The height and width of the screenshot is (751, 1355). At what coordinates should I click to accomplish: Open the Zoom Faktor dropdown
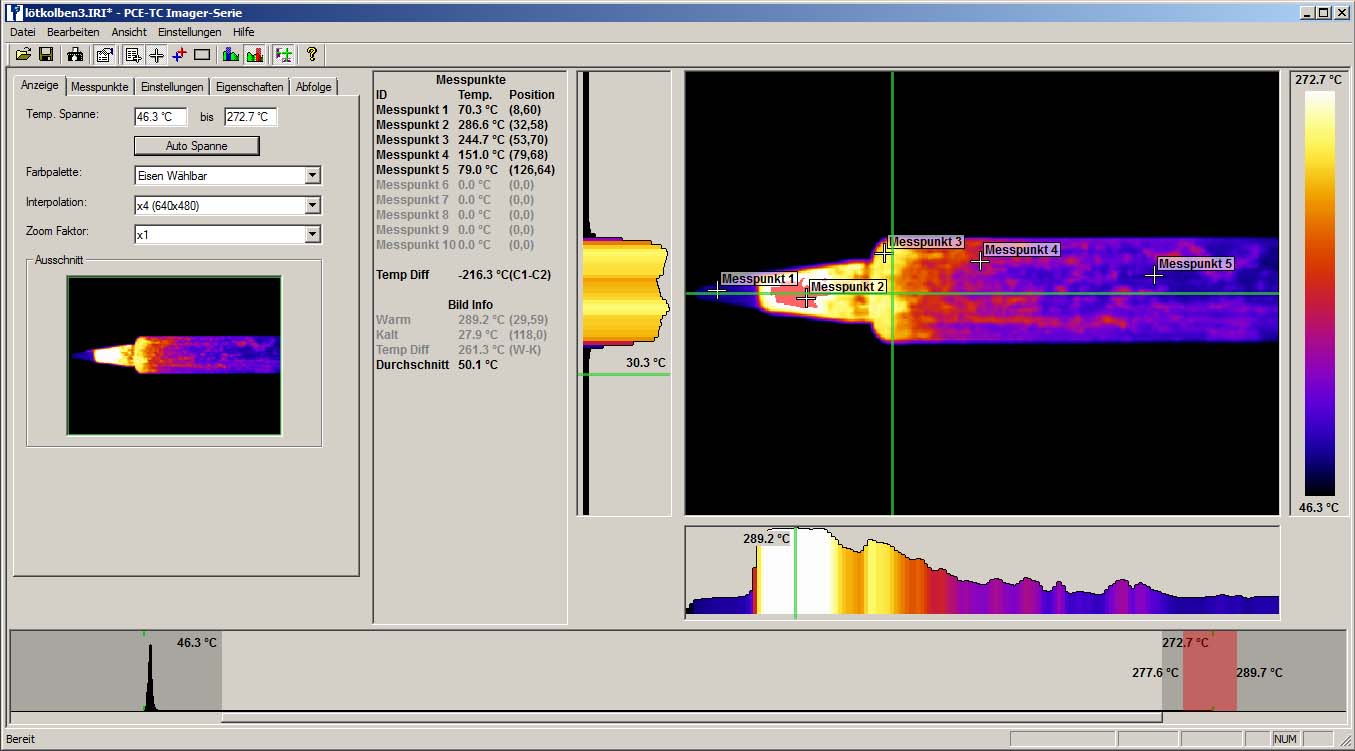[x=312, y=234]
